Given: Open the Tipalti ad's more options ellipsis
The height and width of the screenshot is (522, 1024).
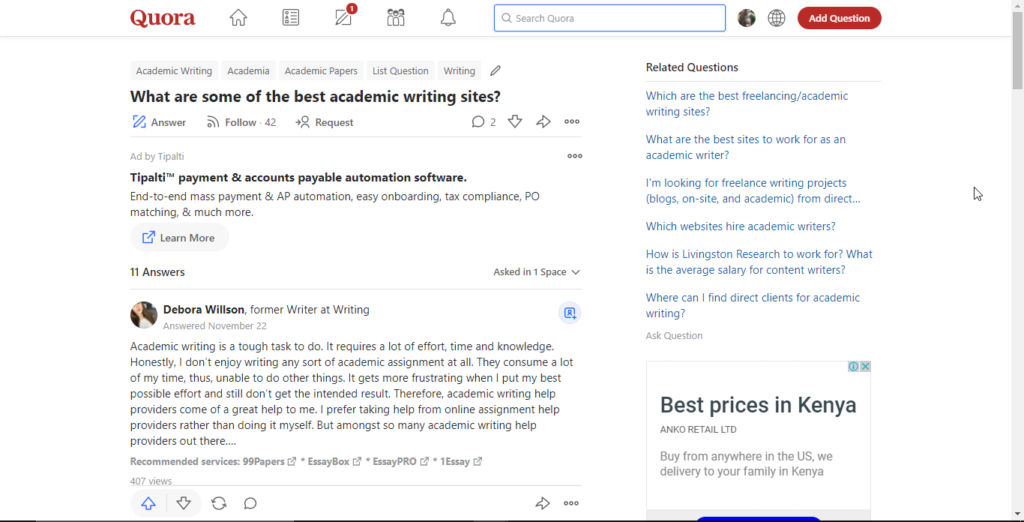Looking at the screenshot, I should (575, 156).
